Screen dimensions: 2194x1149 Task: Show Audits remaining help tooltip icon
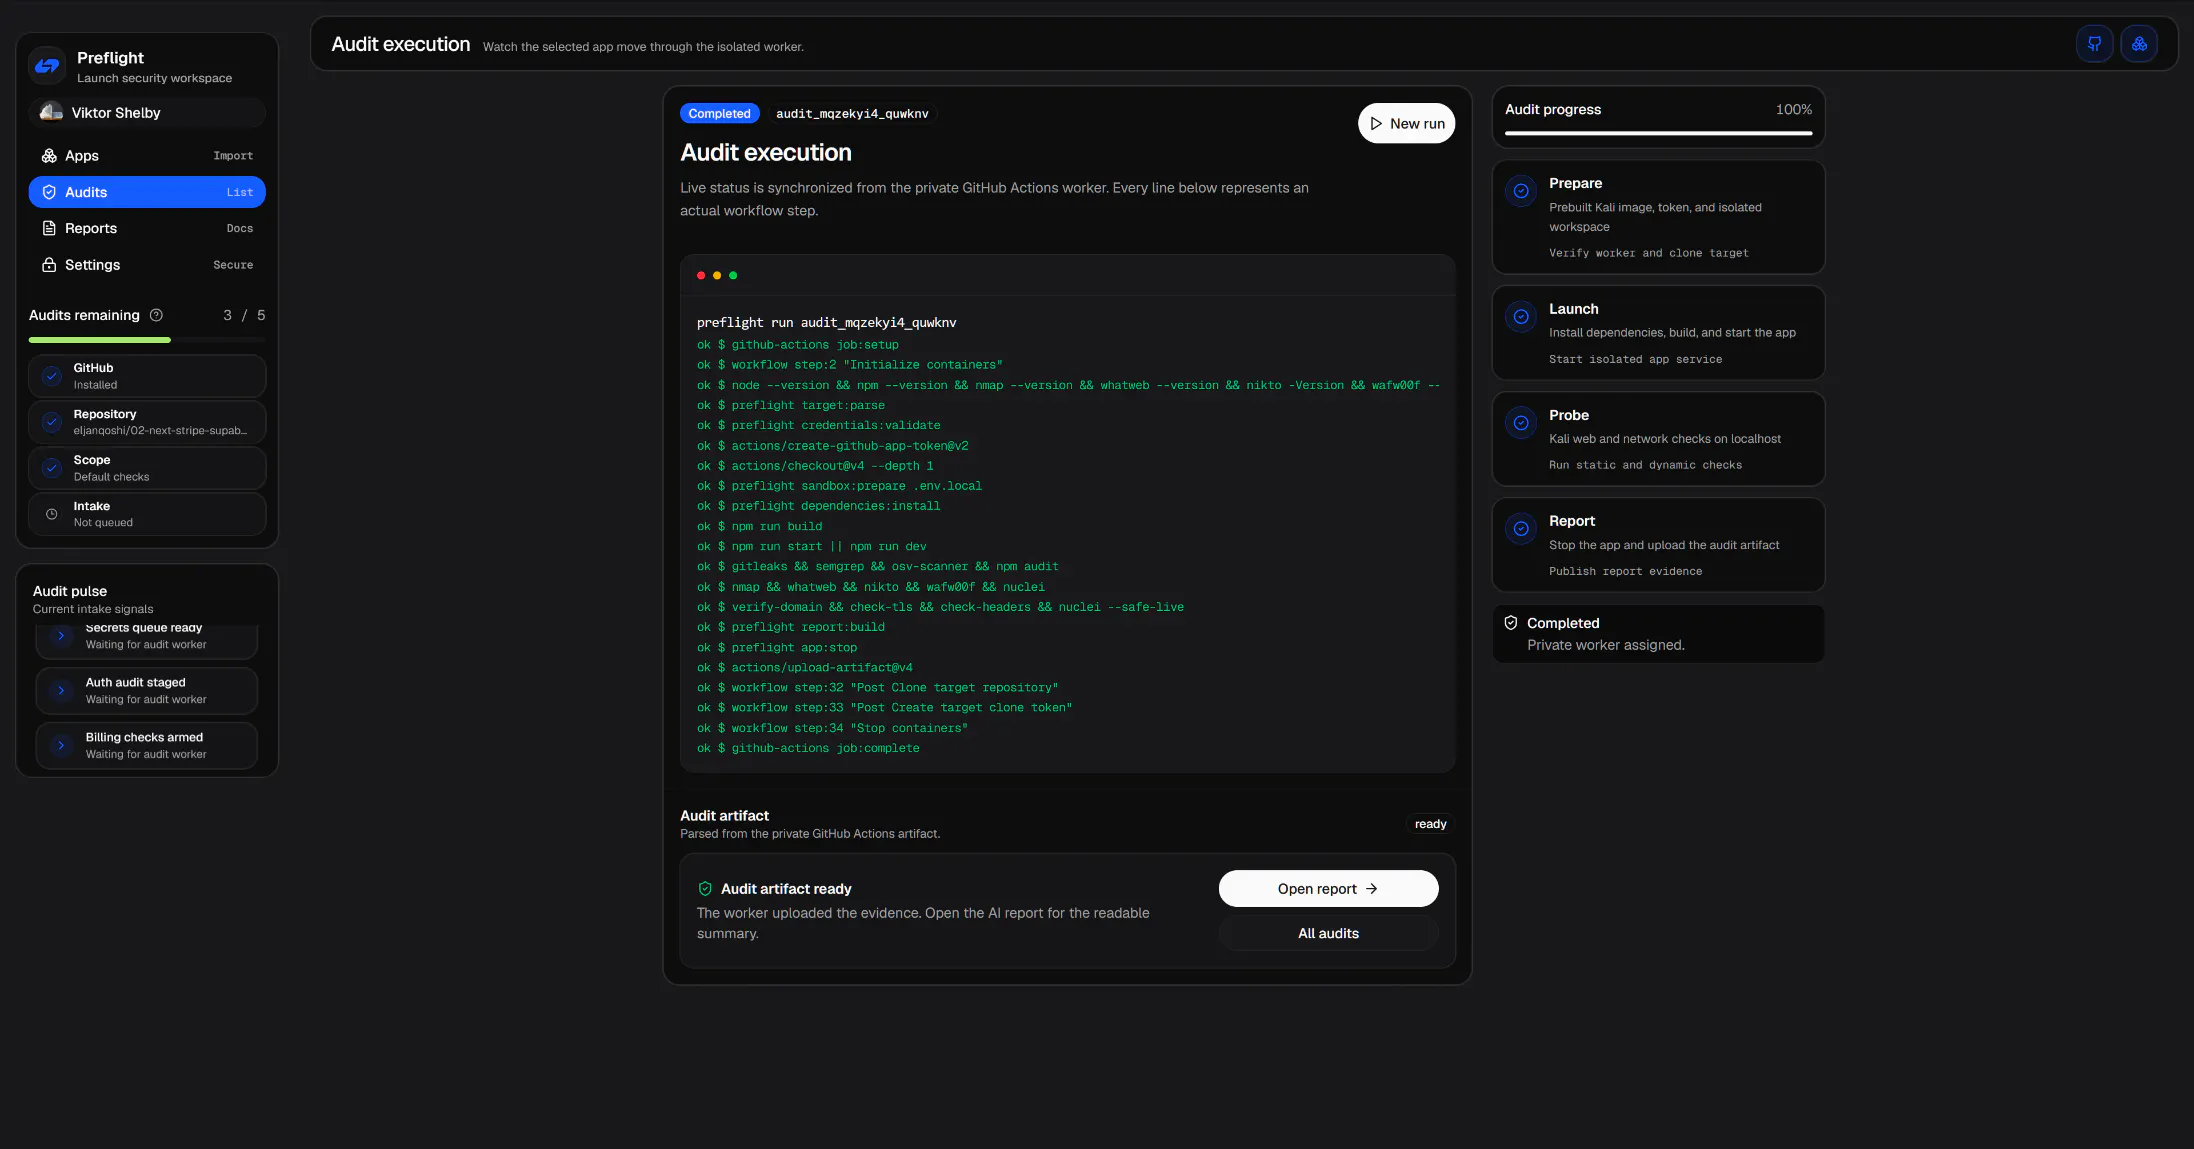tap(156, 315)
